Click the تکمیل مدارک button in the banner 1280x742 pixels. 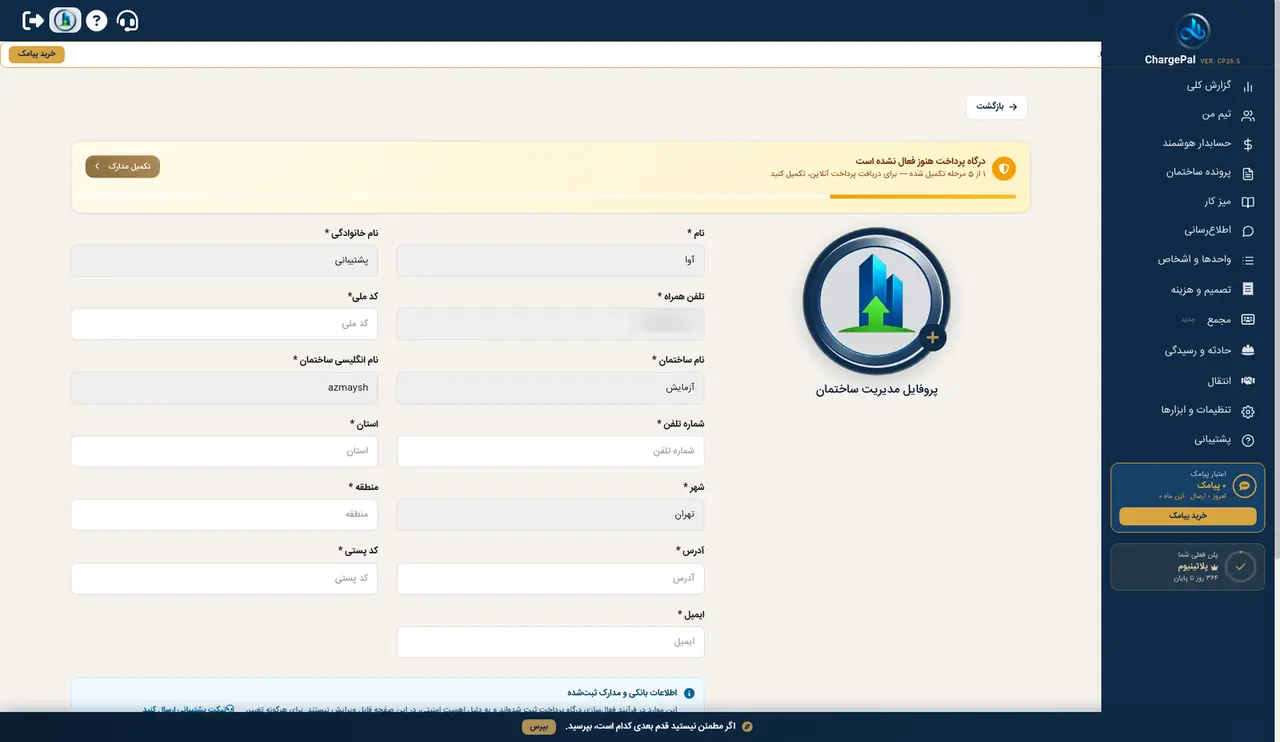tap(123, 166)
